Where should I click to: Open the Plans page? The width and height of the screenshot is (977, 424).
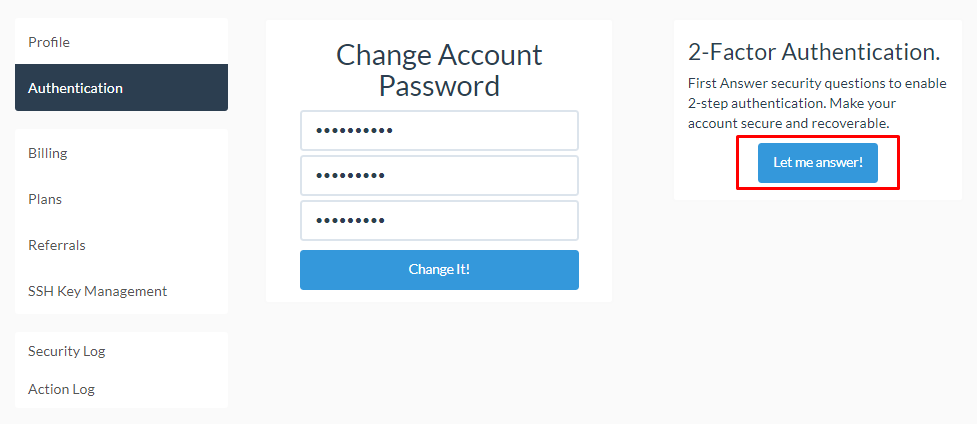(45, 199)
